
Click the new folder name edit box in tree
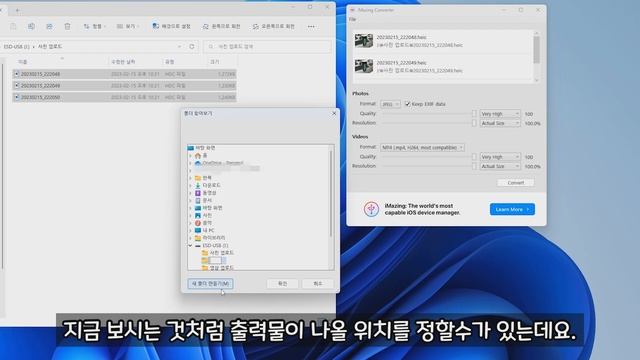[x=216, y=260]
